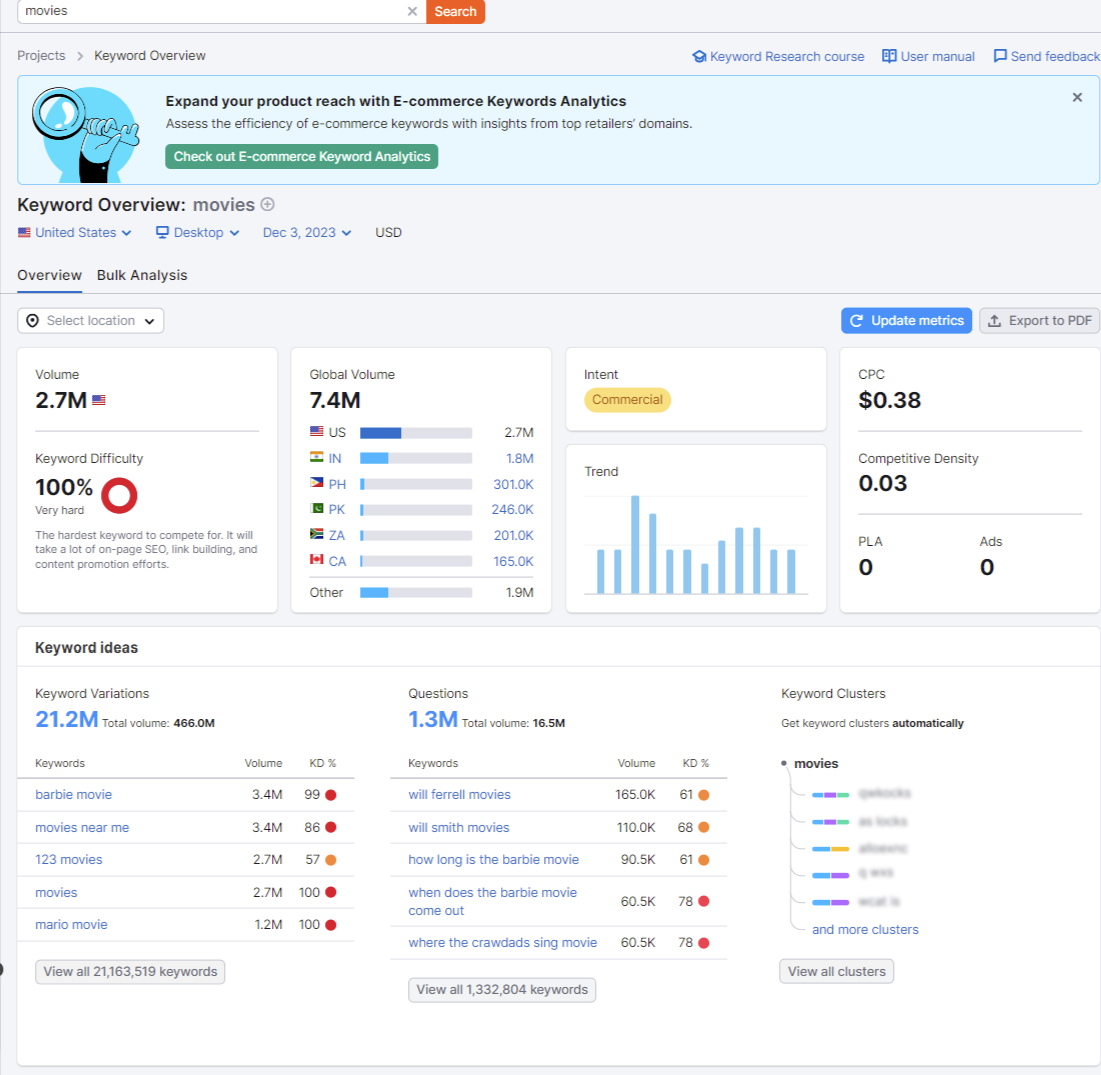The height and width of the screenshot is (1075, 1101).
Task: Switch to the Bulk Analysis tab
Action: pos(142,275)
